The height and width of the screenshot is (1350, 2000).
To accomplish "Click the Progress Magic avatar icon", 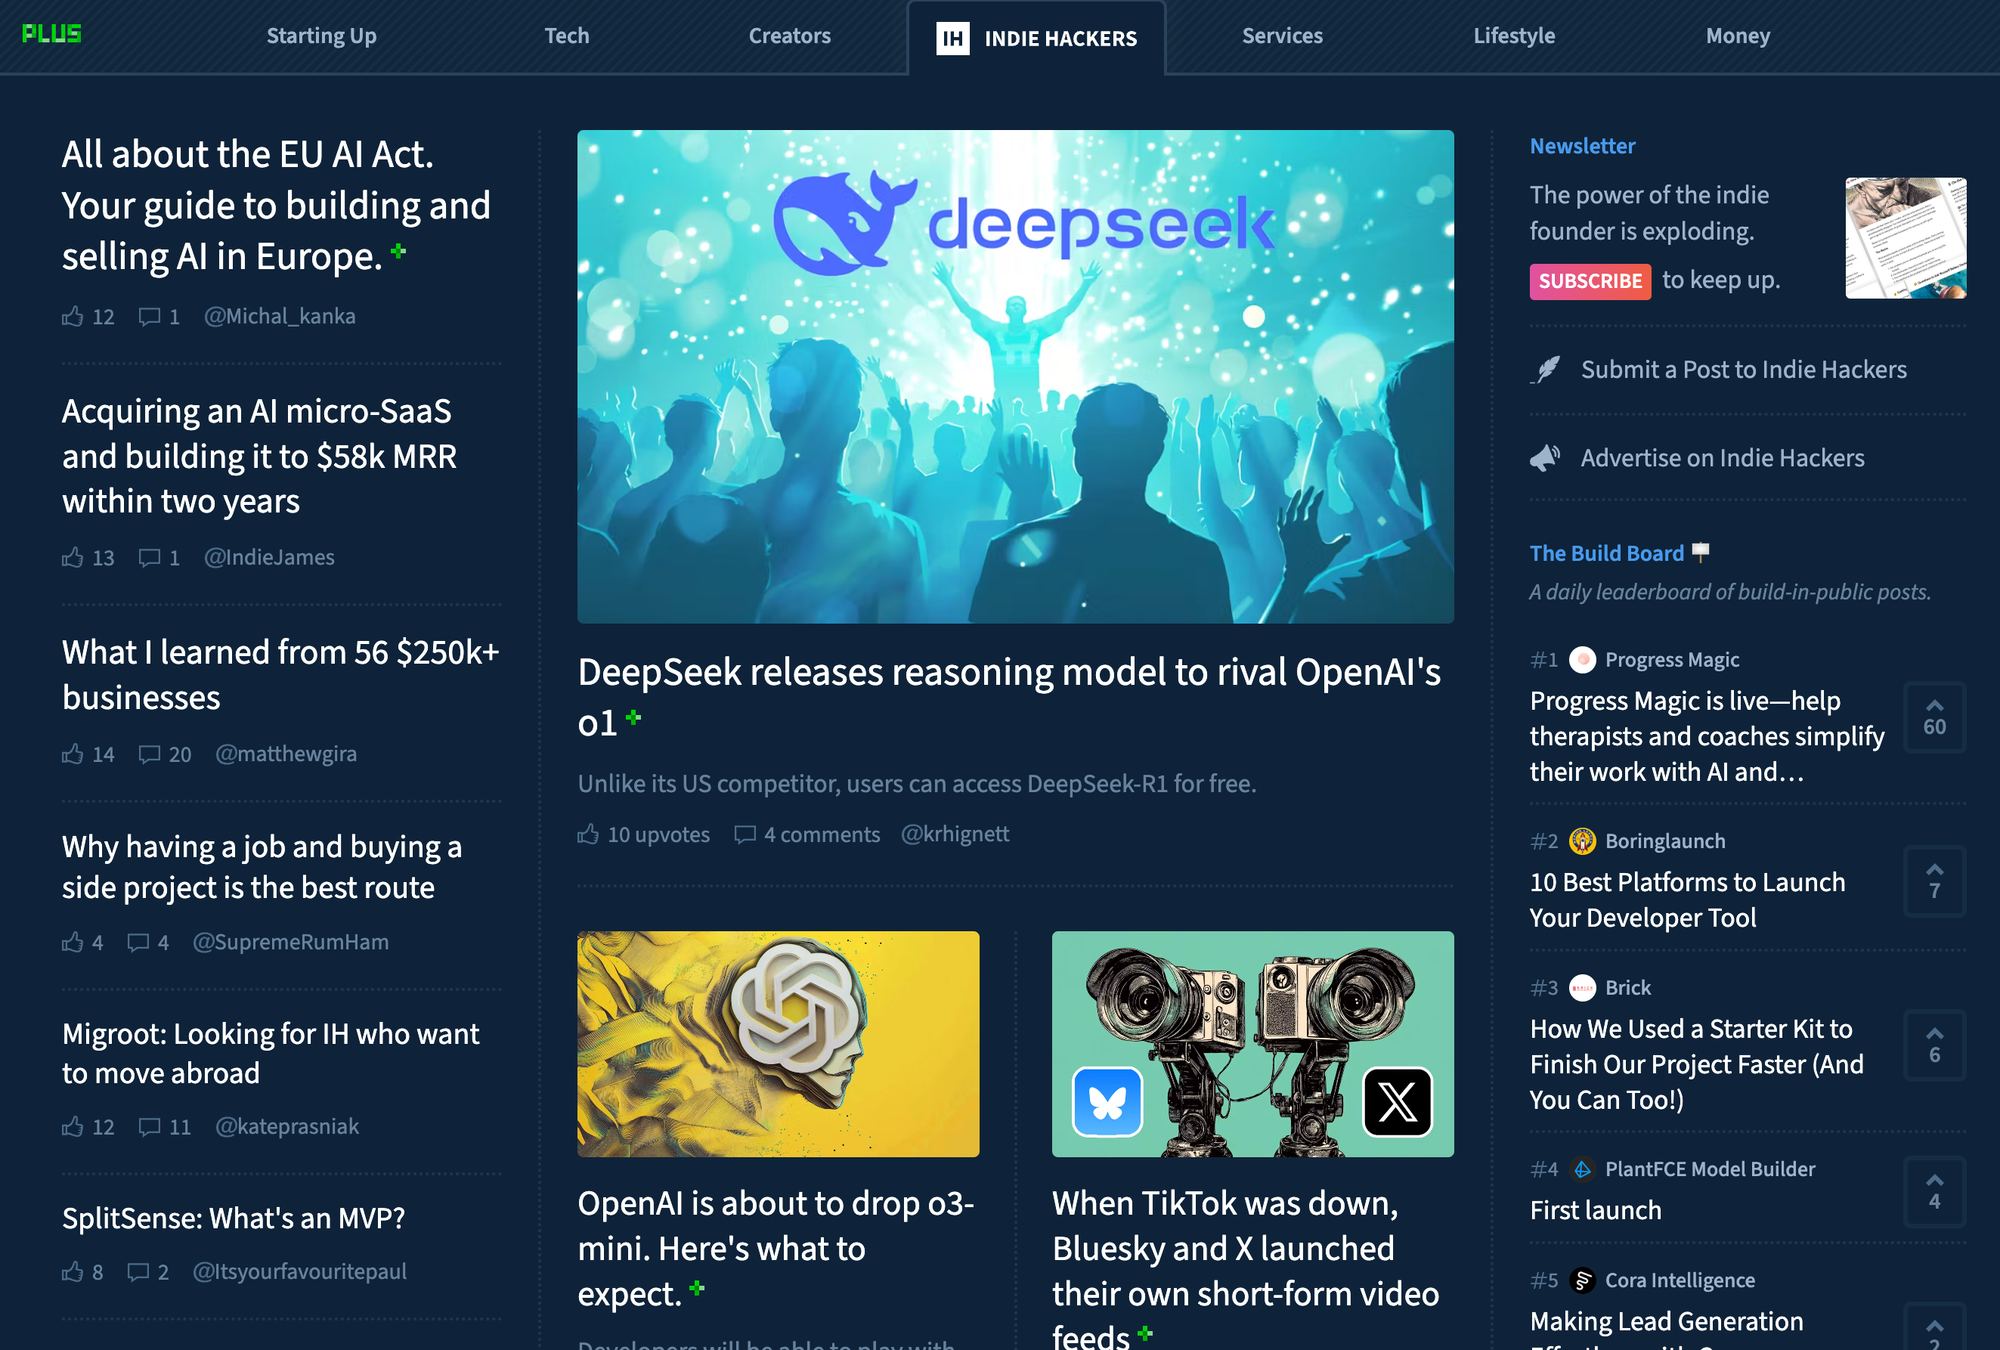I will click(1582, 660).
